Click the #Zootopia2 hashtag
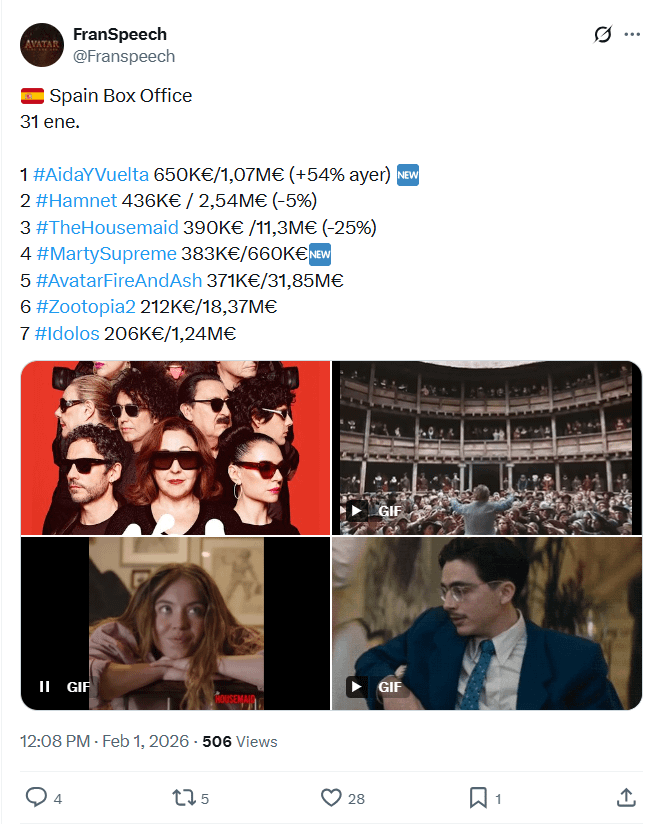 [86, 306]
